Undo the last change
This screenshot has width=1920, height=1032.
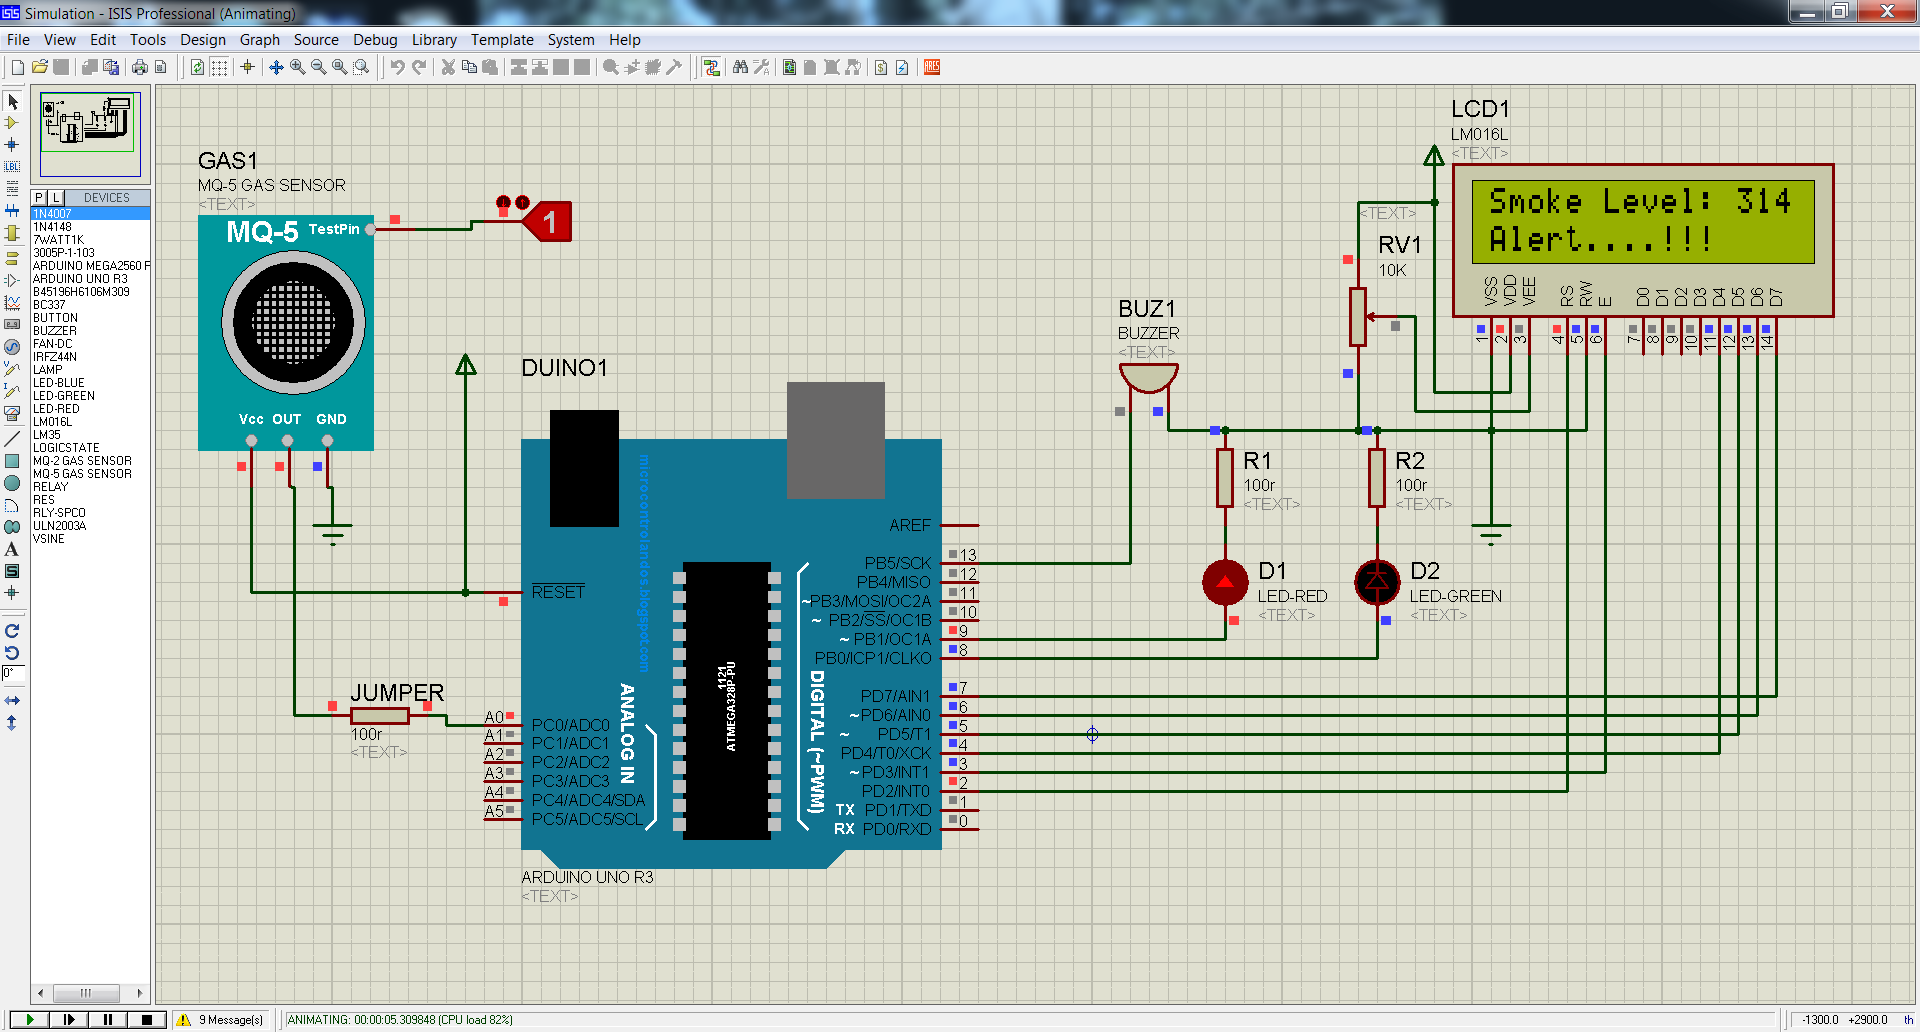[397, 67]
